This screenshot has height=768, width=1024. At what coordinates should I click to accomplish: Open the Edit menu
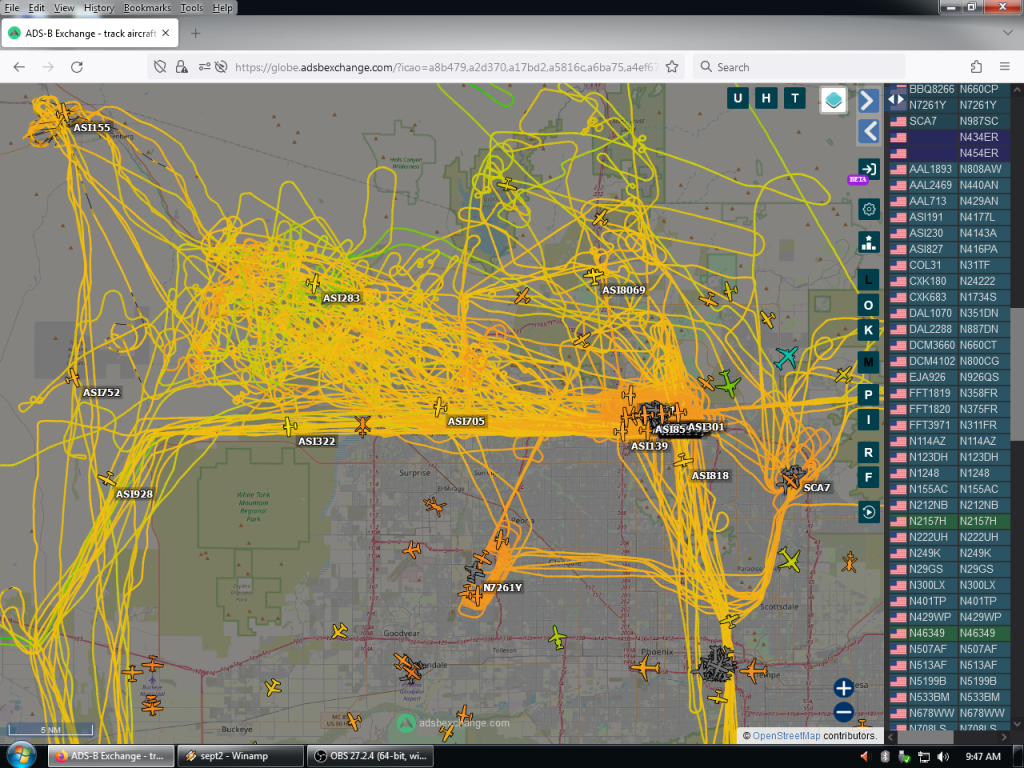click(x=37, y=8)
